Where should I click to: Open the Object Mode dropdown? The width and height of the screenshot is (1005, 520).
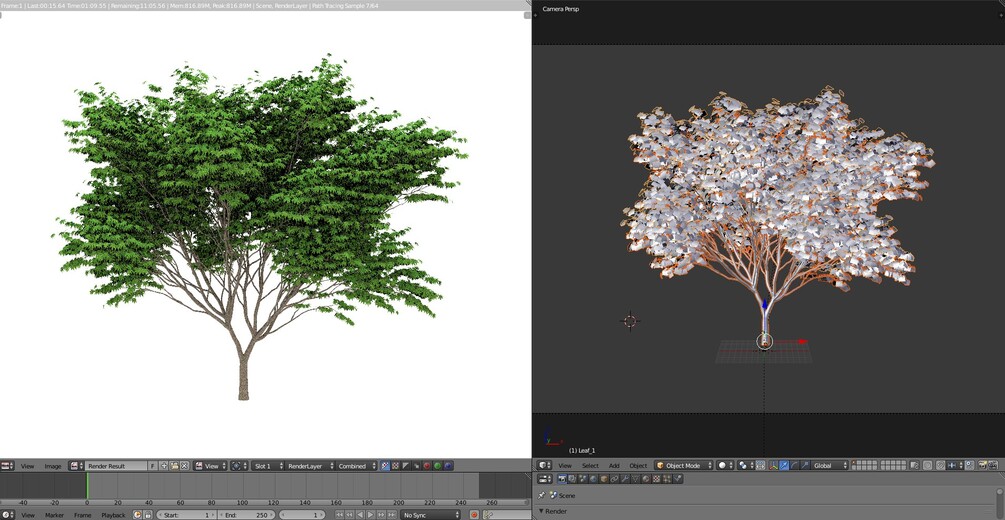683,465
